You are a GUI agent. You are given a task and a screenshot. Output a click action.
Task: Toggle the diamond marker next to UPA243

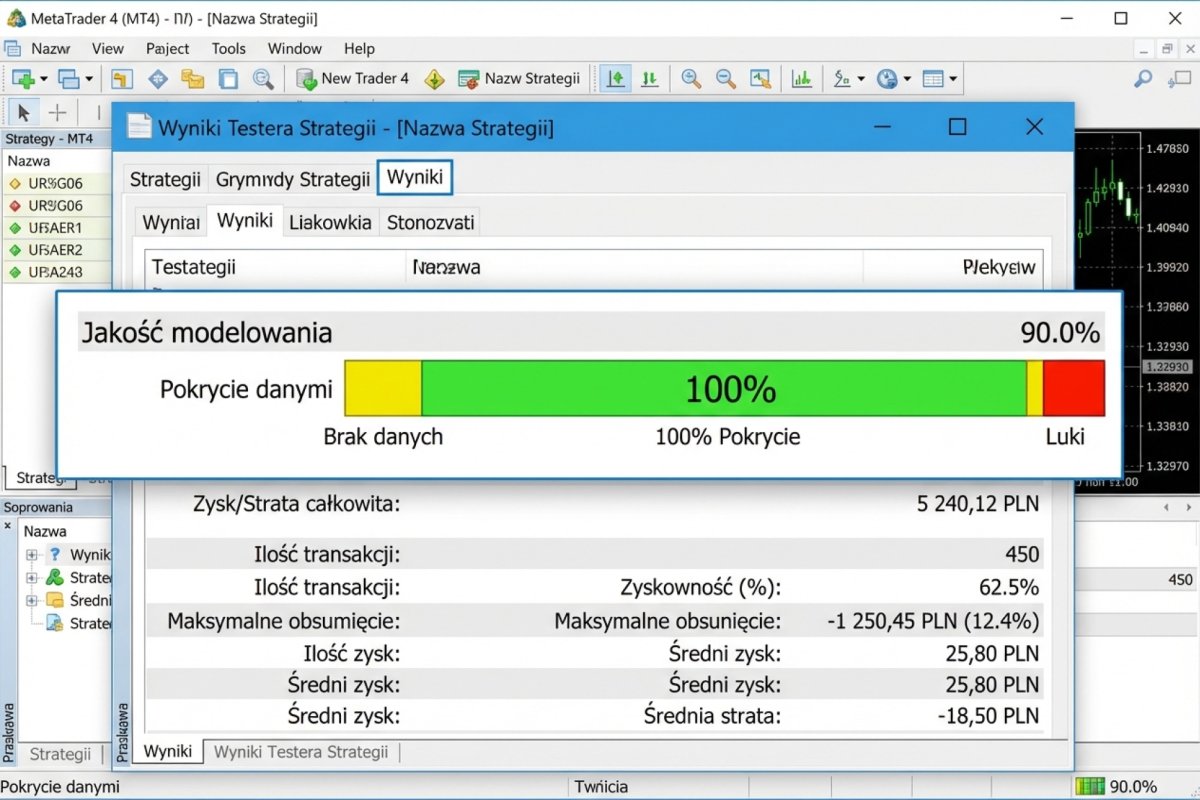14,271
